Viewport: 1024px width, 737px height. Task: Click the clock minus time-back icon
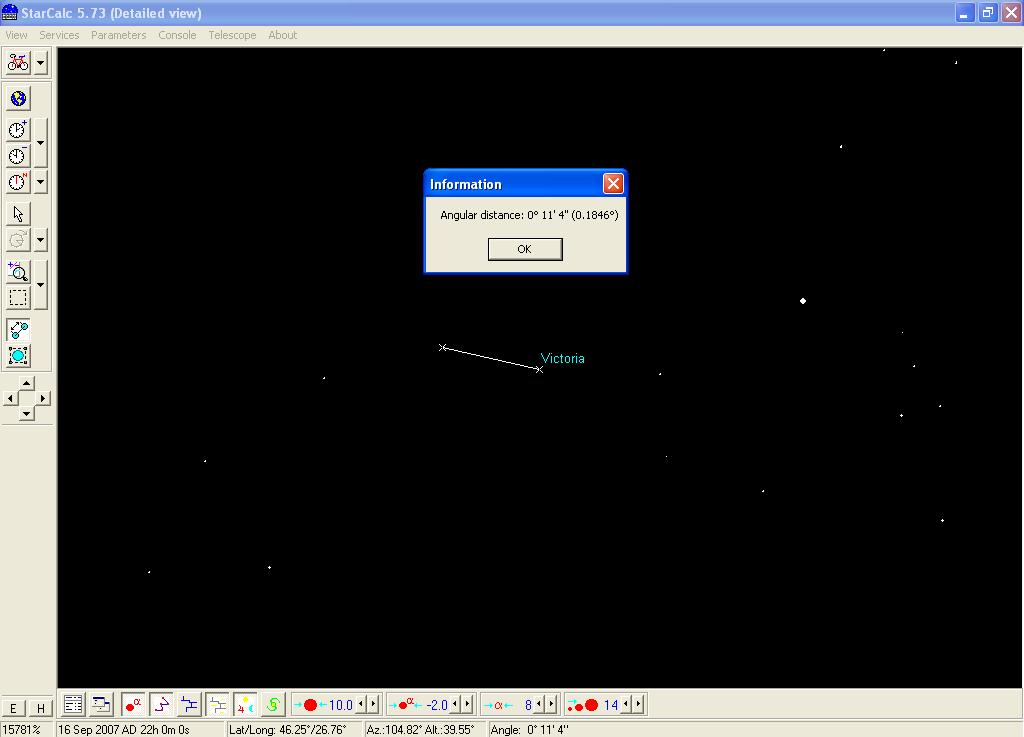click(x=18, y=156)
